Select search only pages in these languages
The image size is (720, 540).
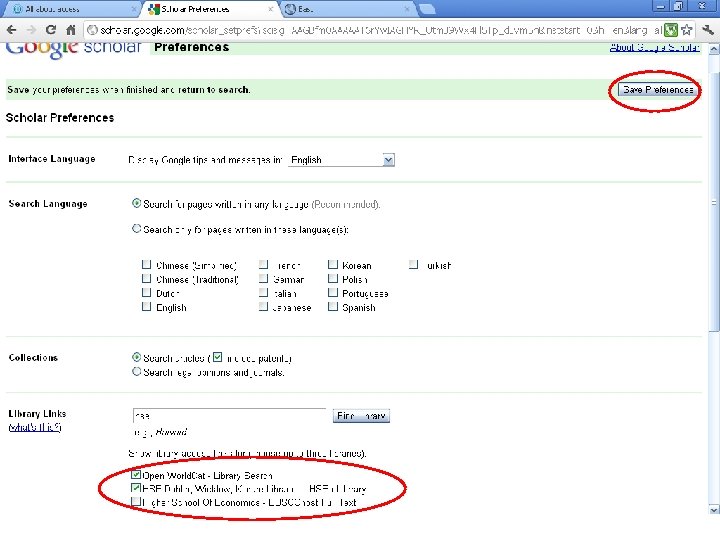coord(136,228)
